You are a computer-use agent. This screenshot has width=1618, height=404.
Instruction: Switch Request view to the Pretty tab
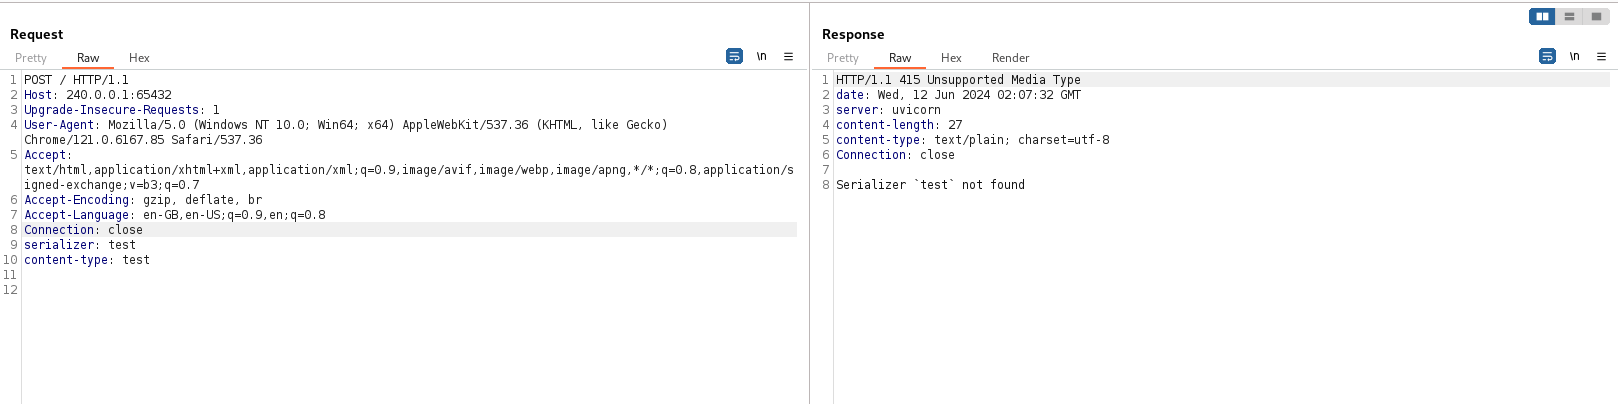[x=31, y=58]
